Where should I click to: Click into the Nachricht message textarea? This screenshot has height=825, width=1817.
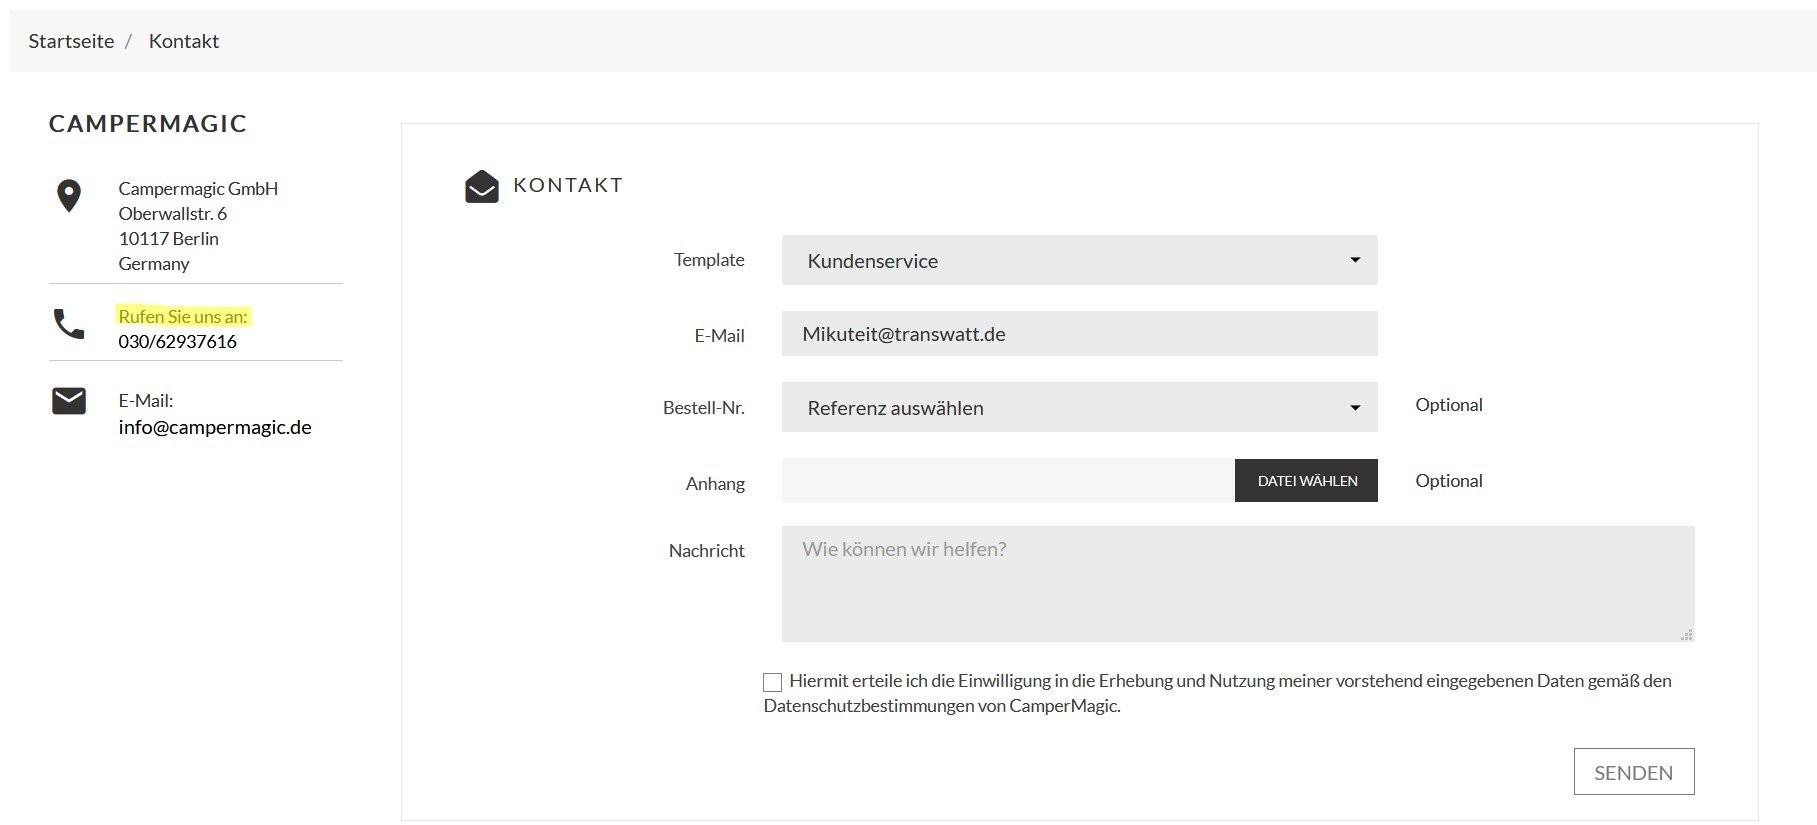[1237, 584]
